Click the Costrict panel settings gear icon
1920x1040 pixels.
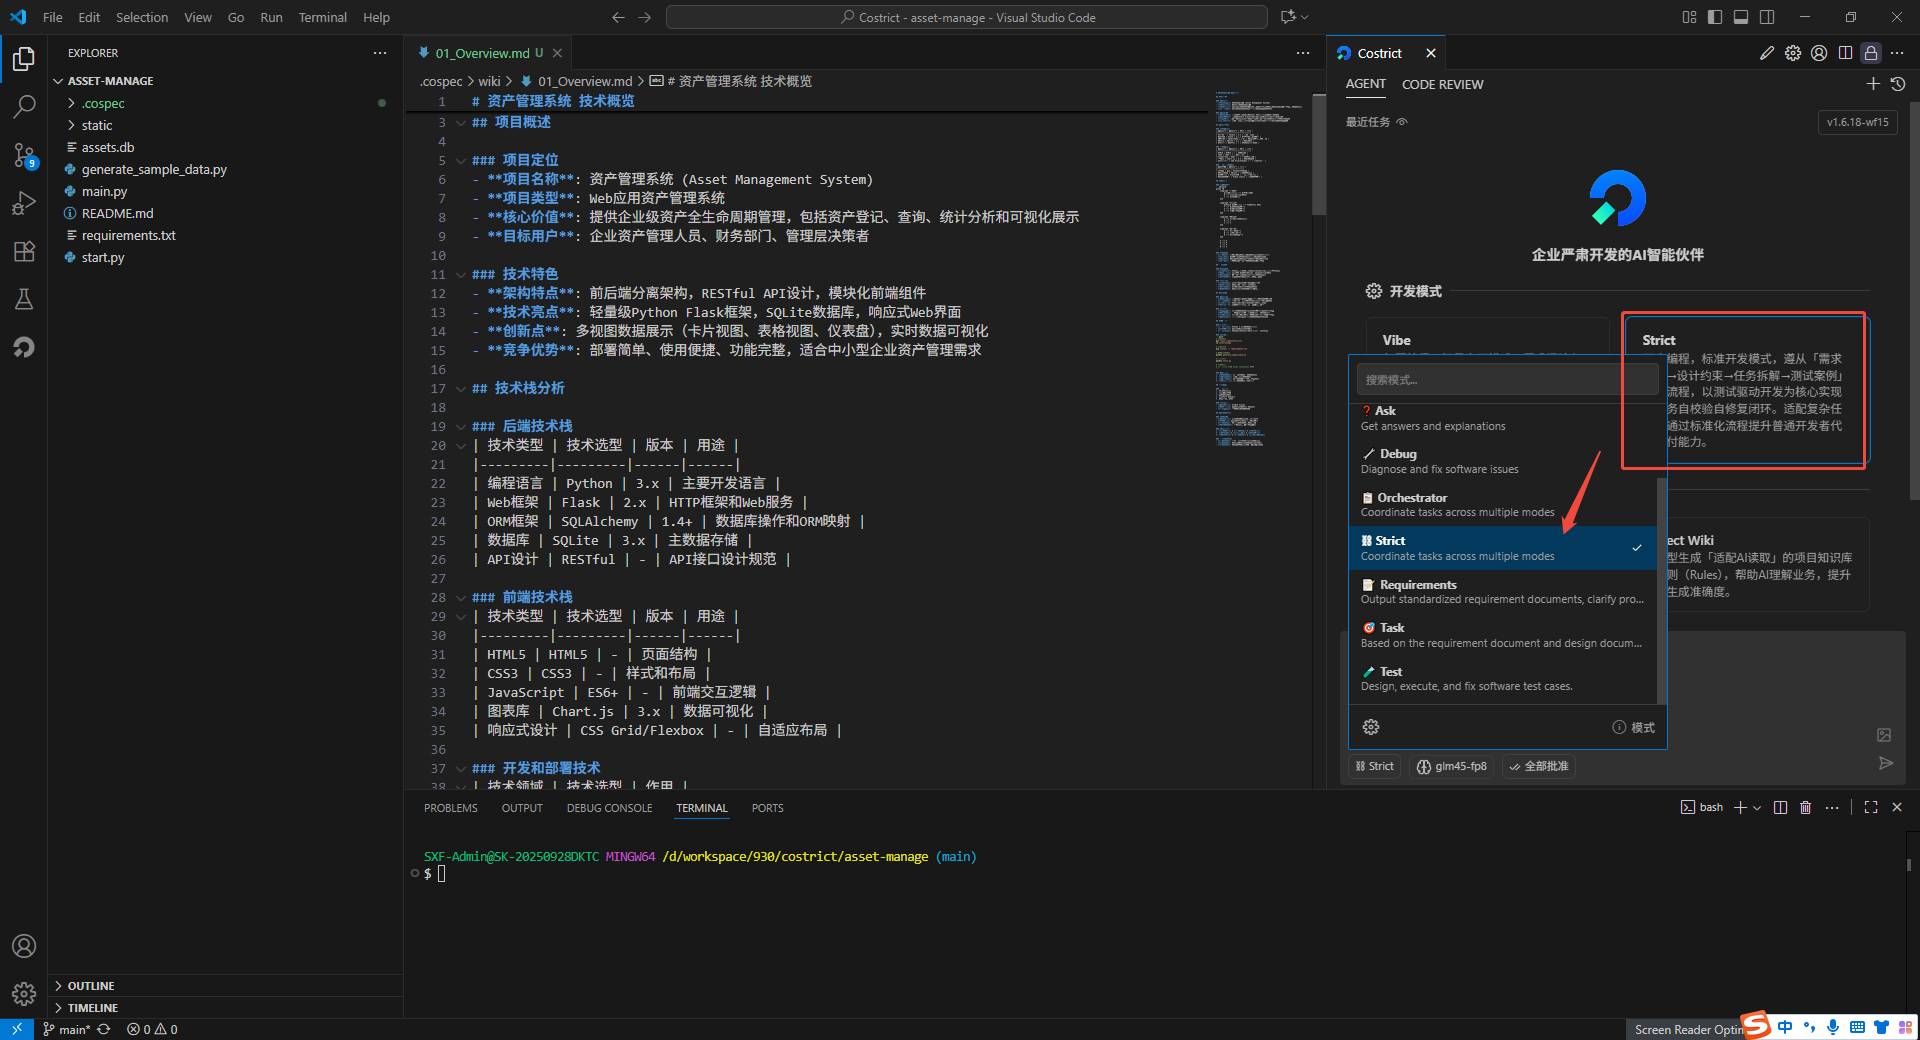coord(1793,53)
